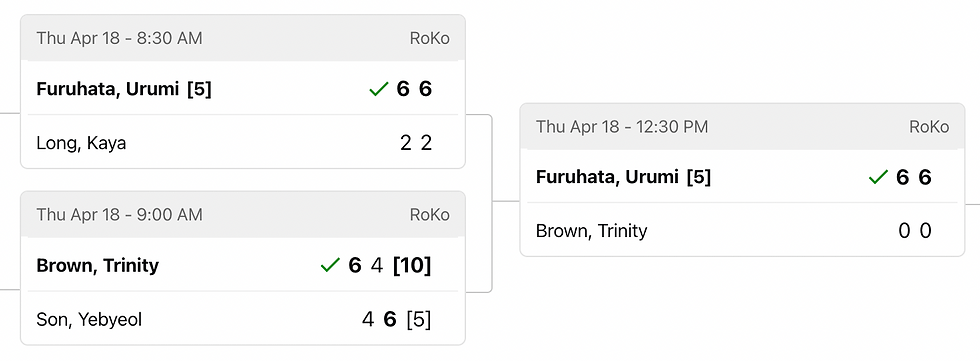Click the green checkmark next to Brown, Trinity

click(329, 265)
